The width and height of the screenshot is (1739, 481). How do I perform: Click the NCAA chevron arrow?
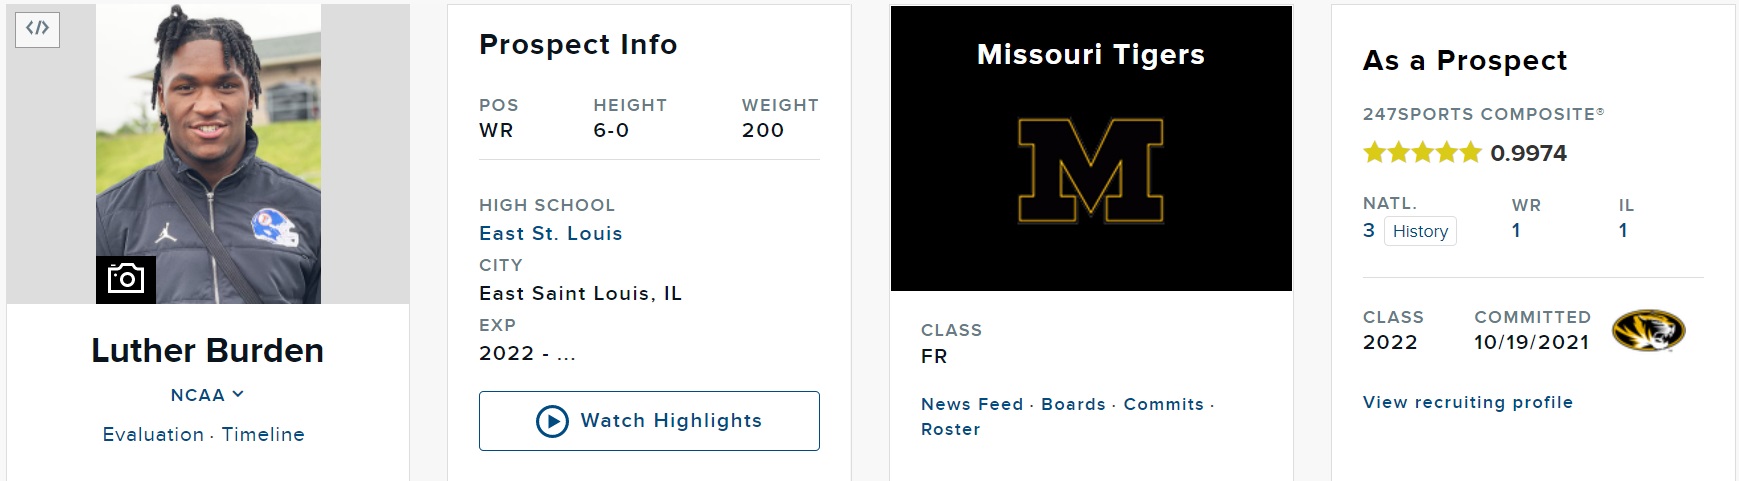click(x=238, y=394)
